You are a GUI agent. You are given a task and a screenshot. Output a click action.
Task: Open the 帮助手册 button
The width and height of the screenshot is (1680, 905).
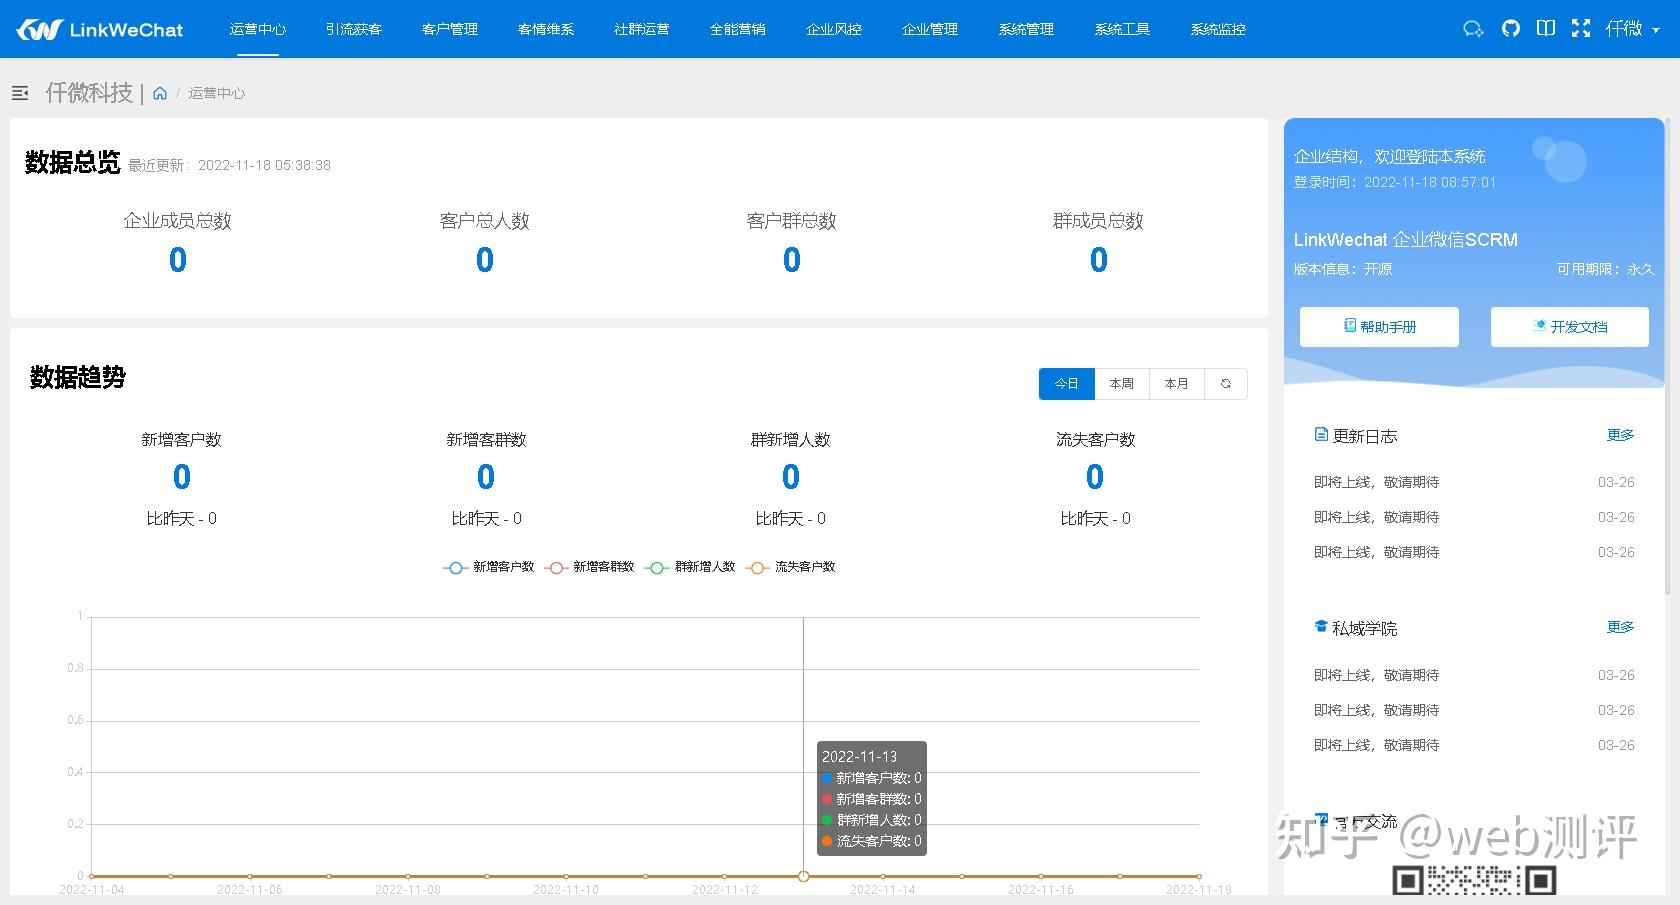[1378, 326]
